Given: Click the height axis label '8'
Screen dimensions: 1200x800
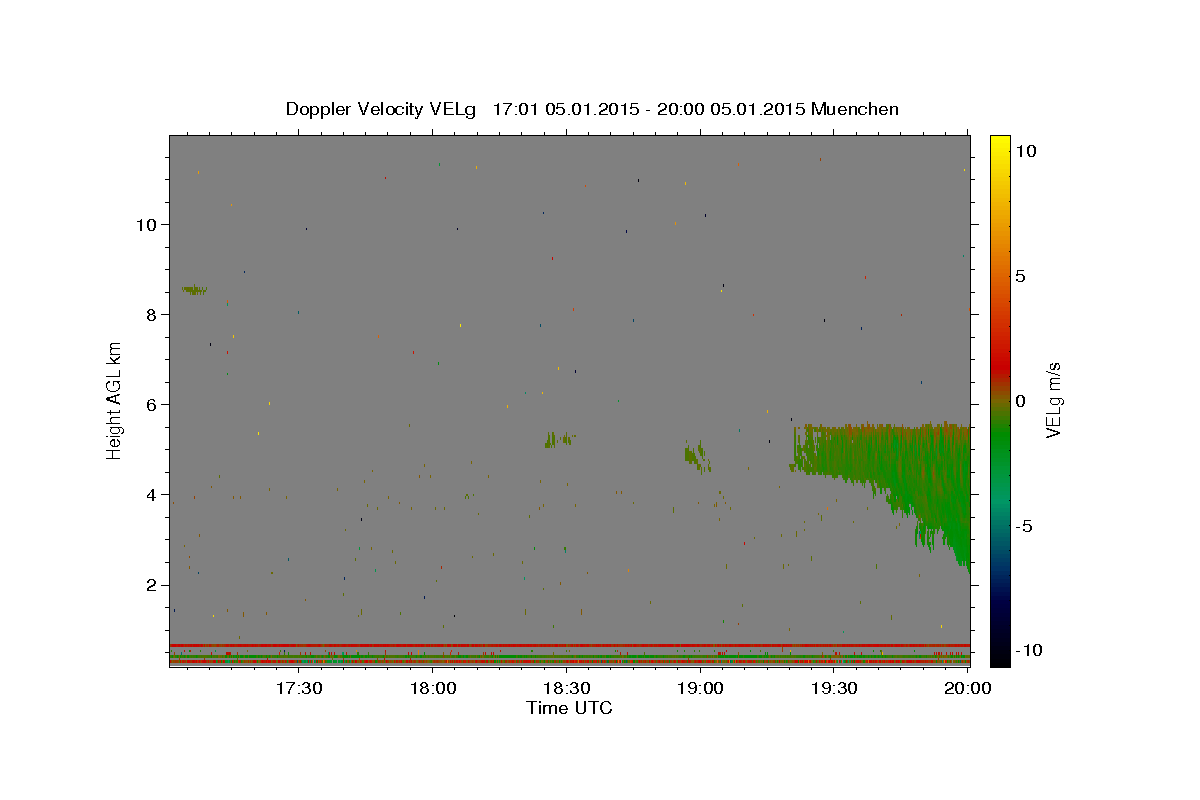Looking at the screenshot, I should pos(153,314).
